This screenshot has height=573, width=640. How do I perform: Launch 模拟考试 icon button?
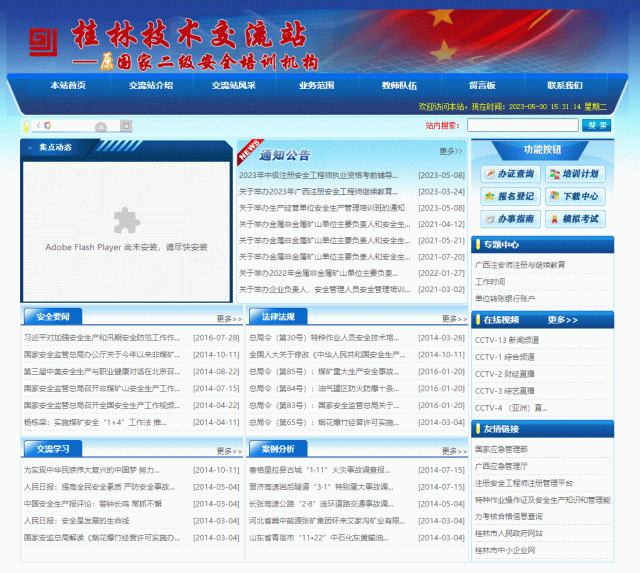(x=574, y=219)
